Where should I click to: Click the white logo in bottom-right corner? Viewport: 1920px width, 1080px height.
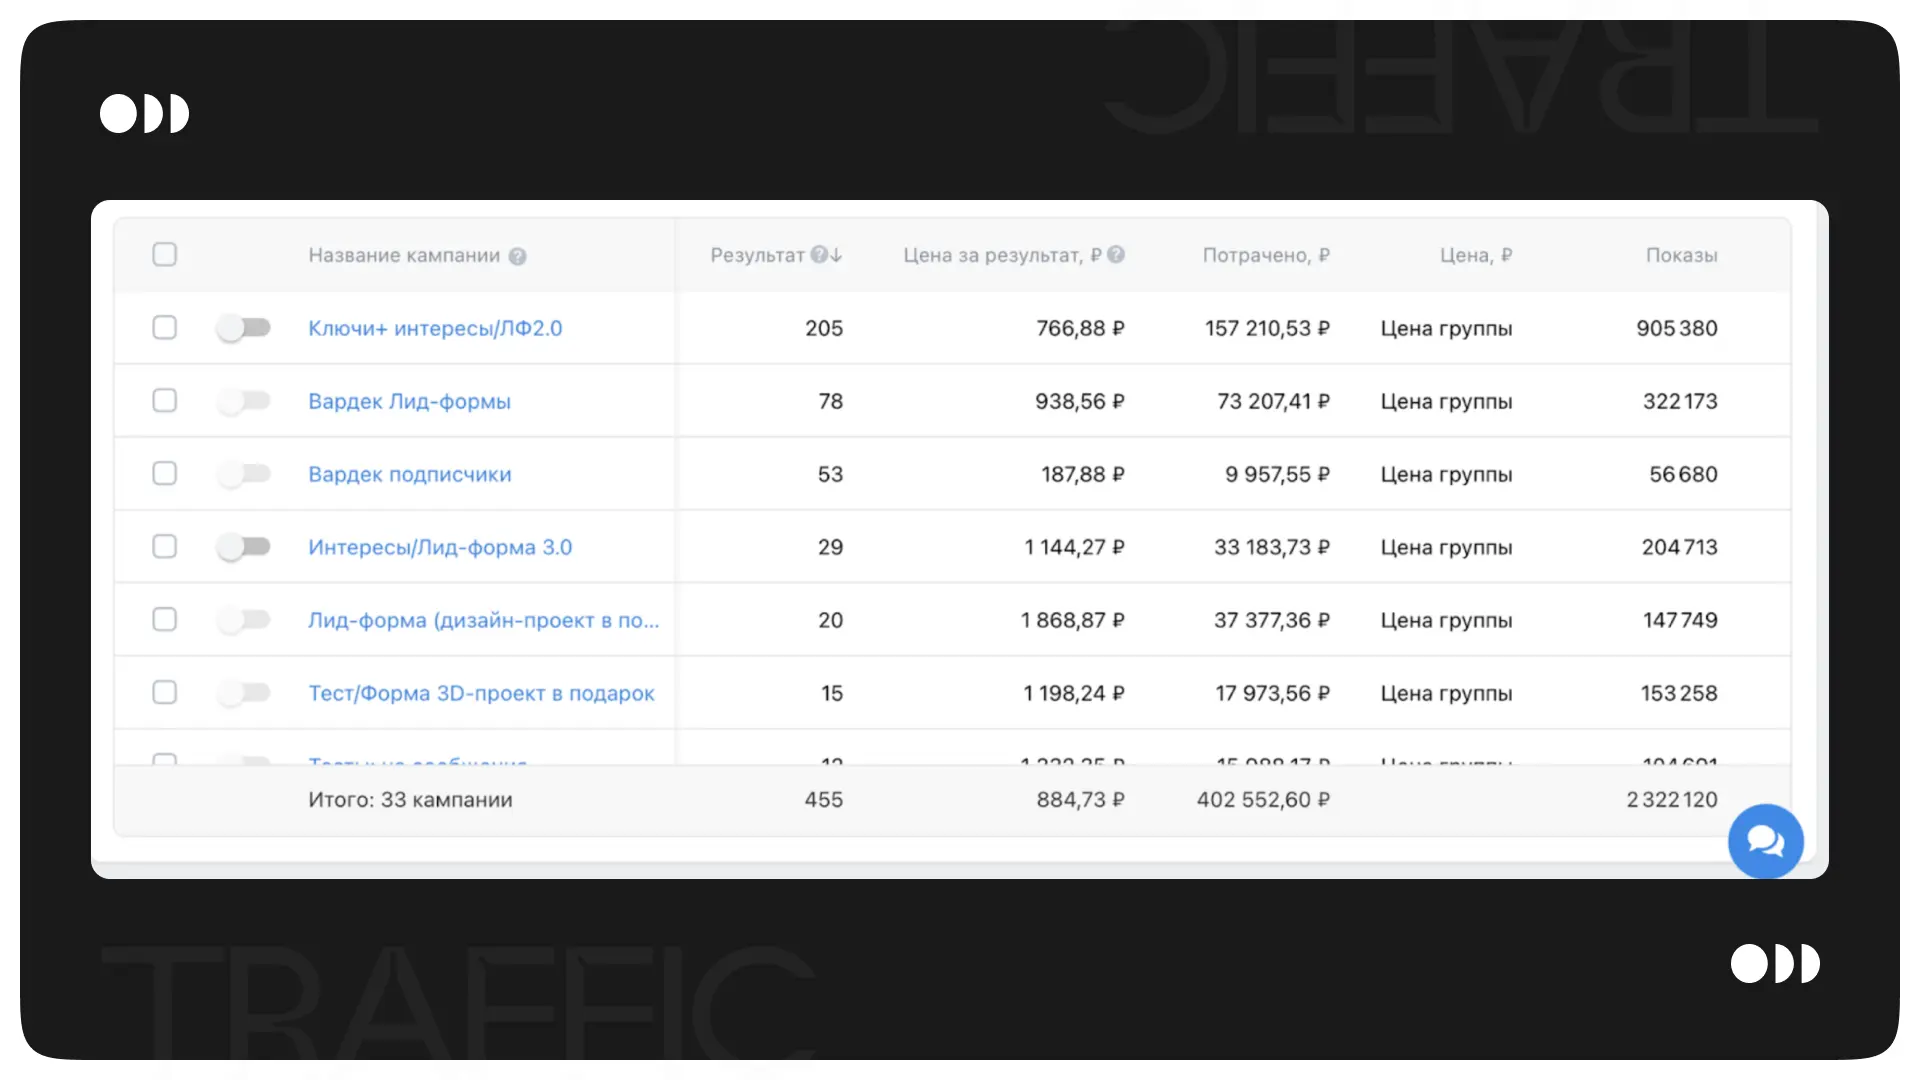[x=1775, y=964]
